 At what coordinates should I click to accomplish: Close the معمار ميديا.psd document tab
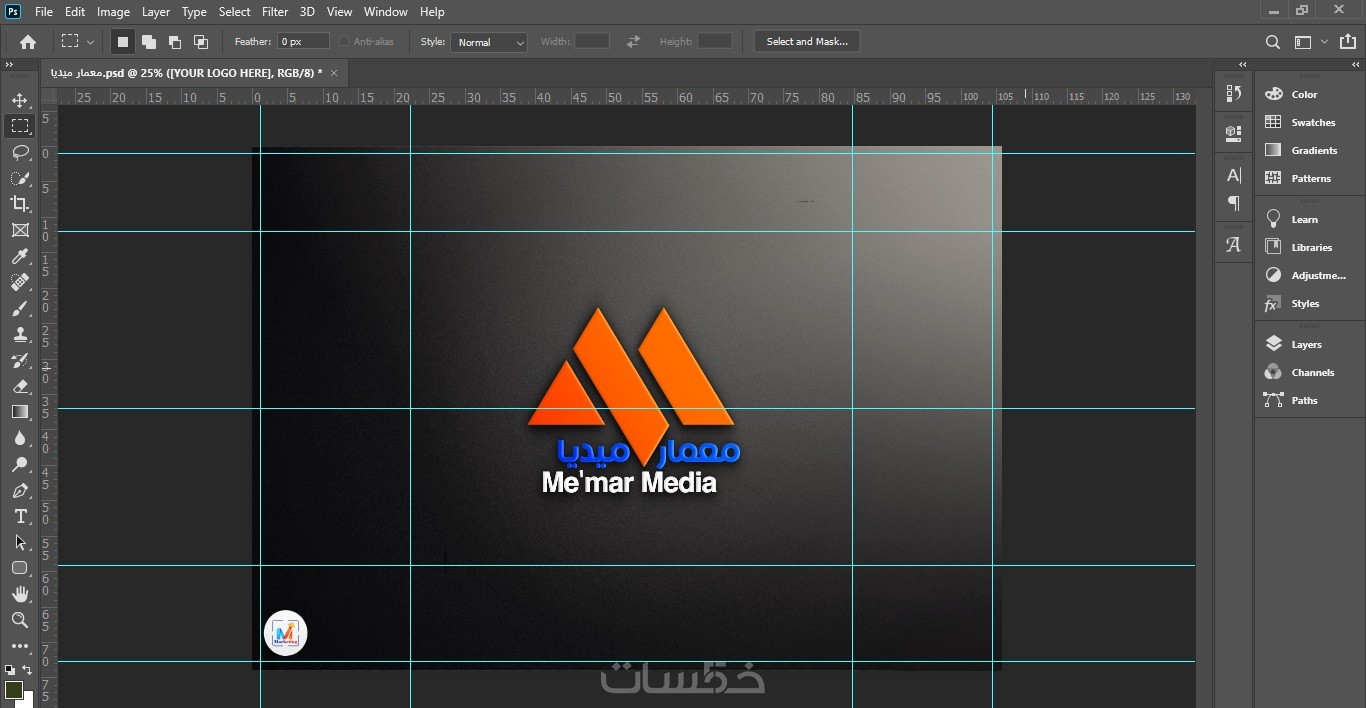tap(334, 73)
